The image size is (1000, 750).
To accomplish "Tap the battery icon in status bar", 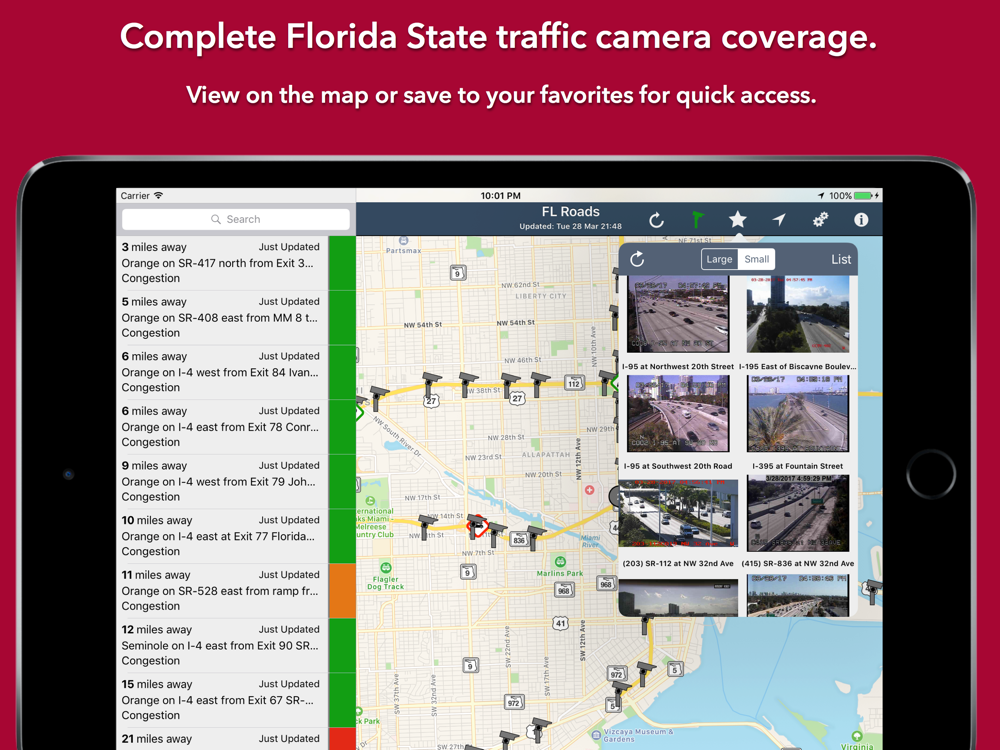I will pos(864,195).
